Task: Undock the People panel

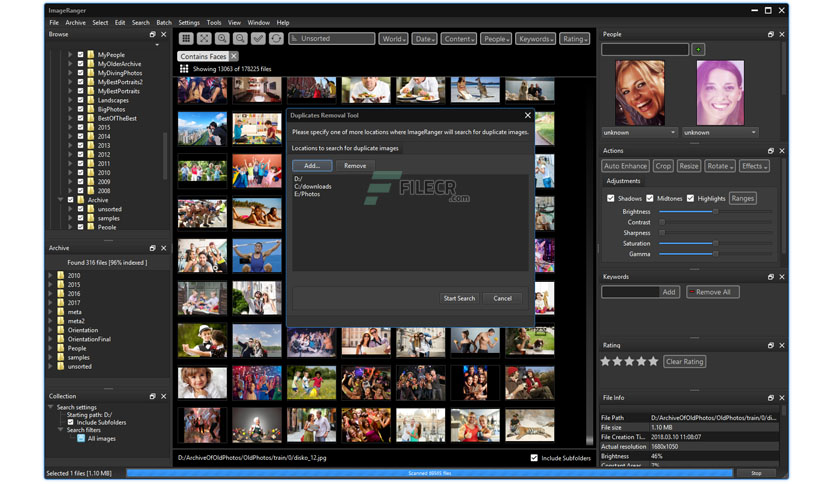Action: pos(770,34)
